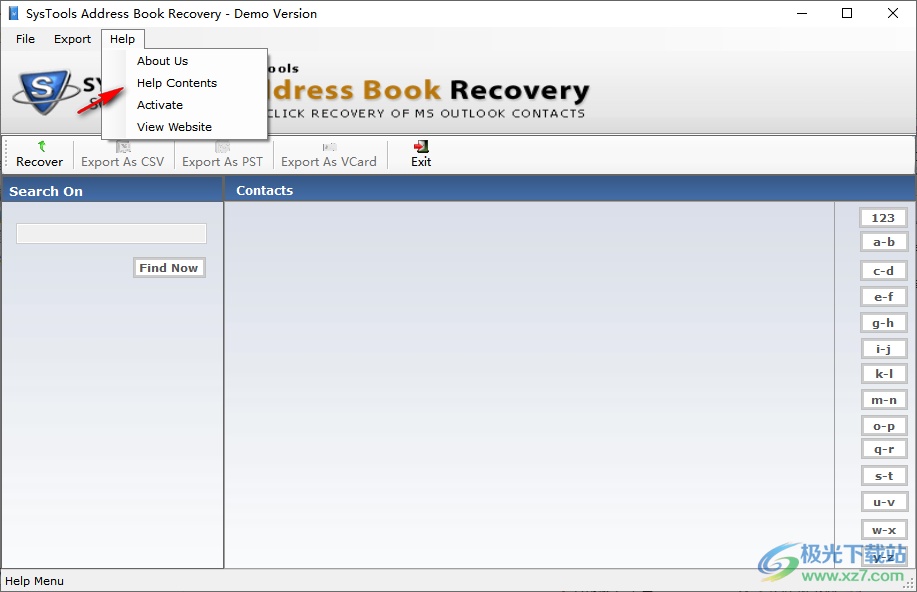917x592 pixels.
Task: Click the Exit toolbar icon
Action: click(421, 146)
